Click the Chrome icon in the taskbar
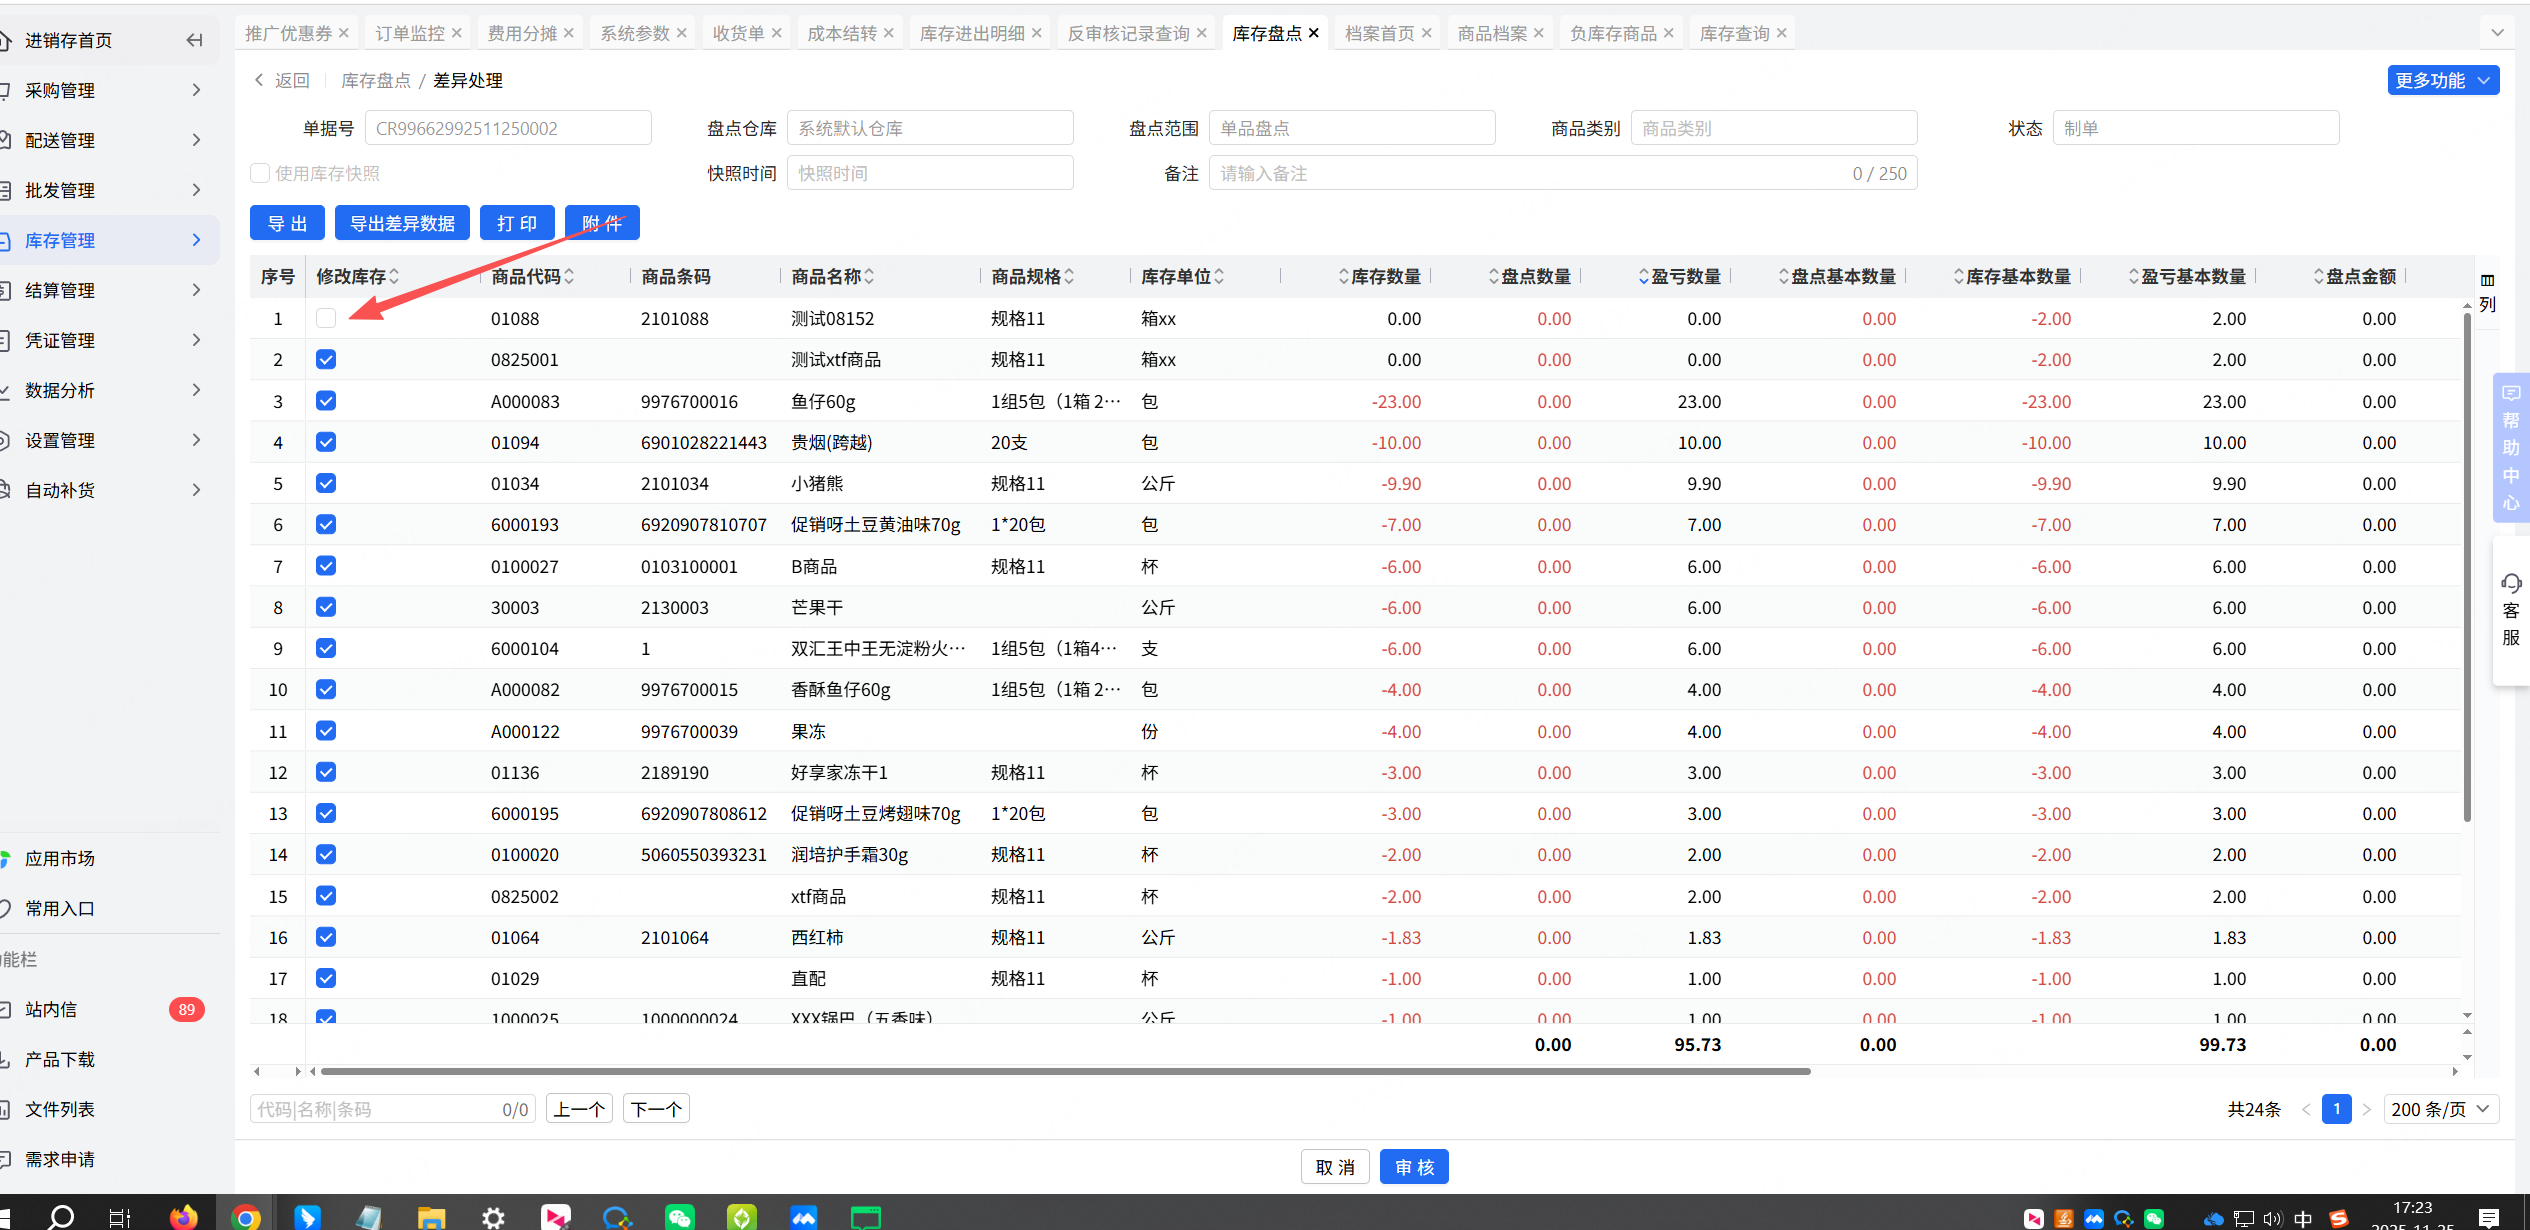 246,1217
